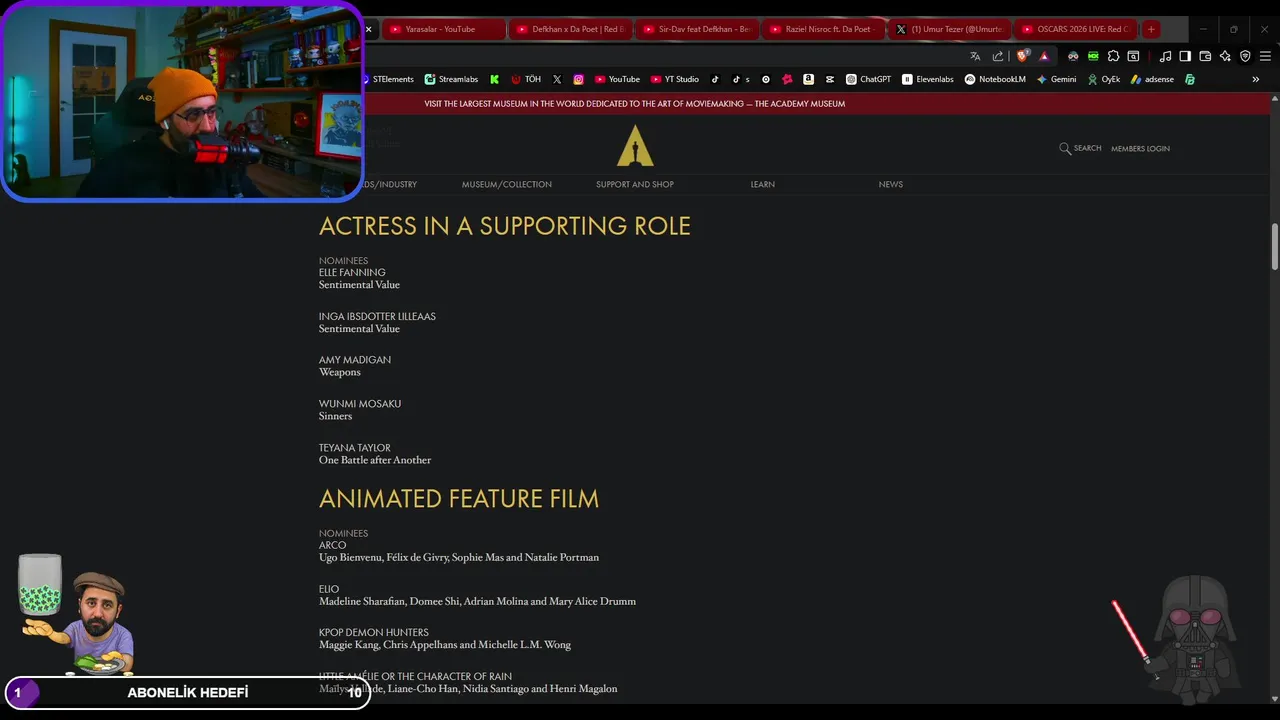Open the YT Studio bookmark
The image size is (1280, 720).
[x=675, y=79]
